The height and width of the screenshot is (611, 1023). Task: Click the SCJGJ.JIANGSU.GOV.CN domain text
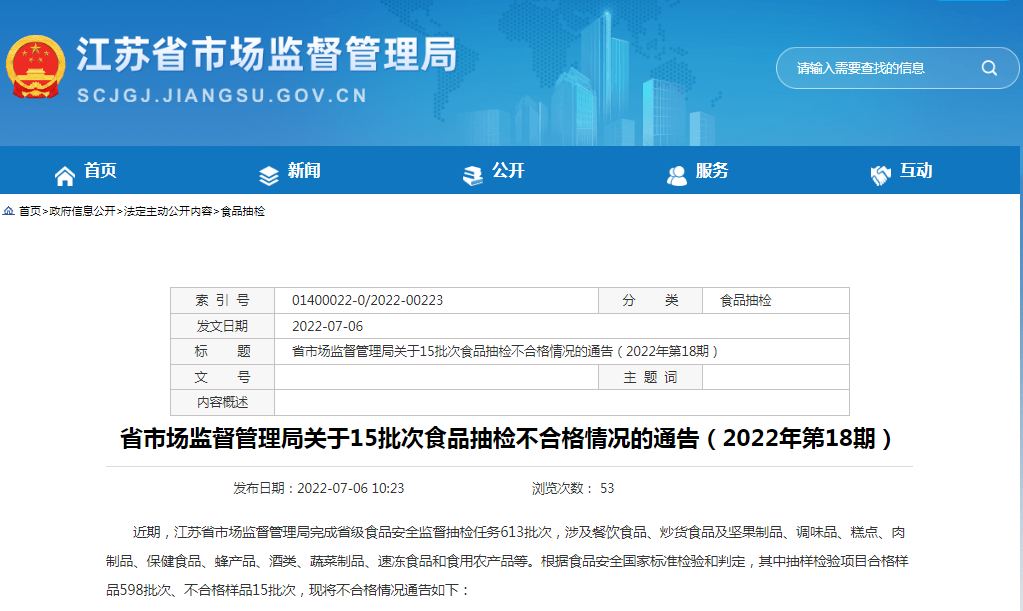pos(222,96)
